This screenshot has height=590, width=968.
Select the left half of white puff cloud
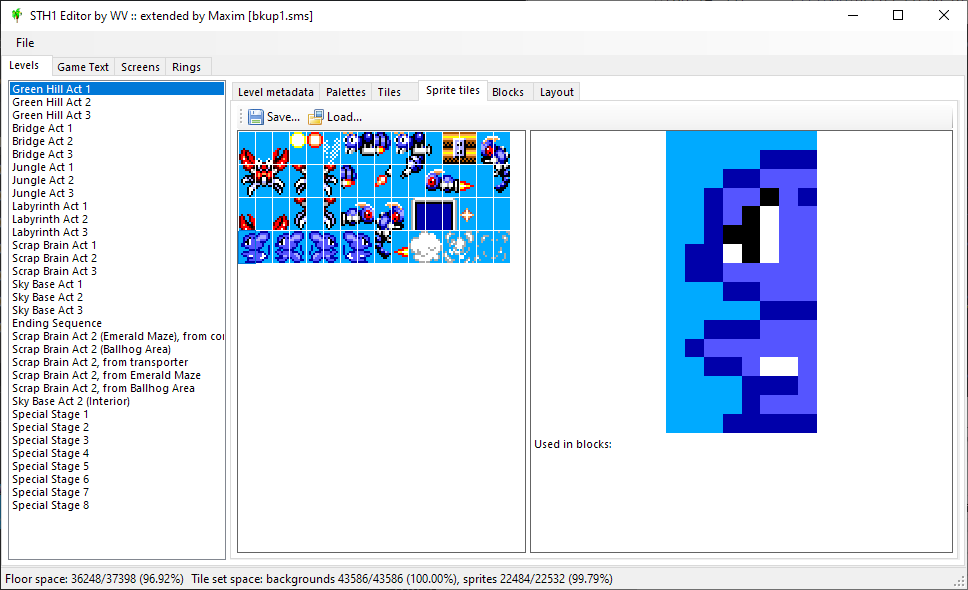click(x=417, y=247)
